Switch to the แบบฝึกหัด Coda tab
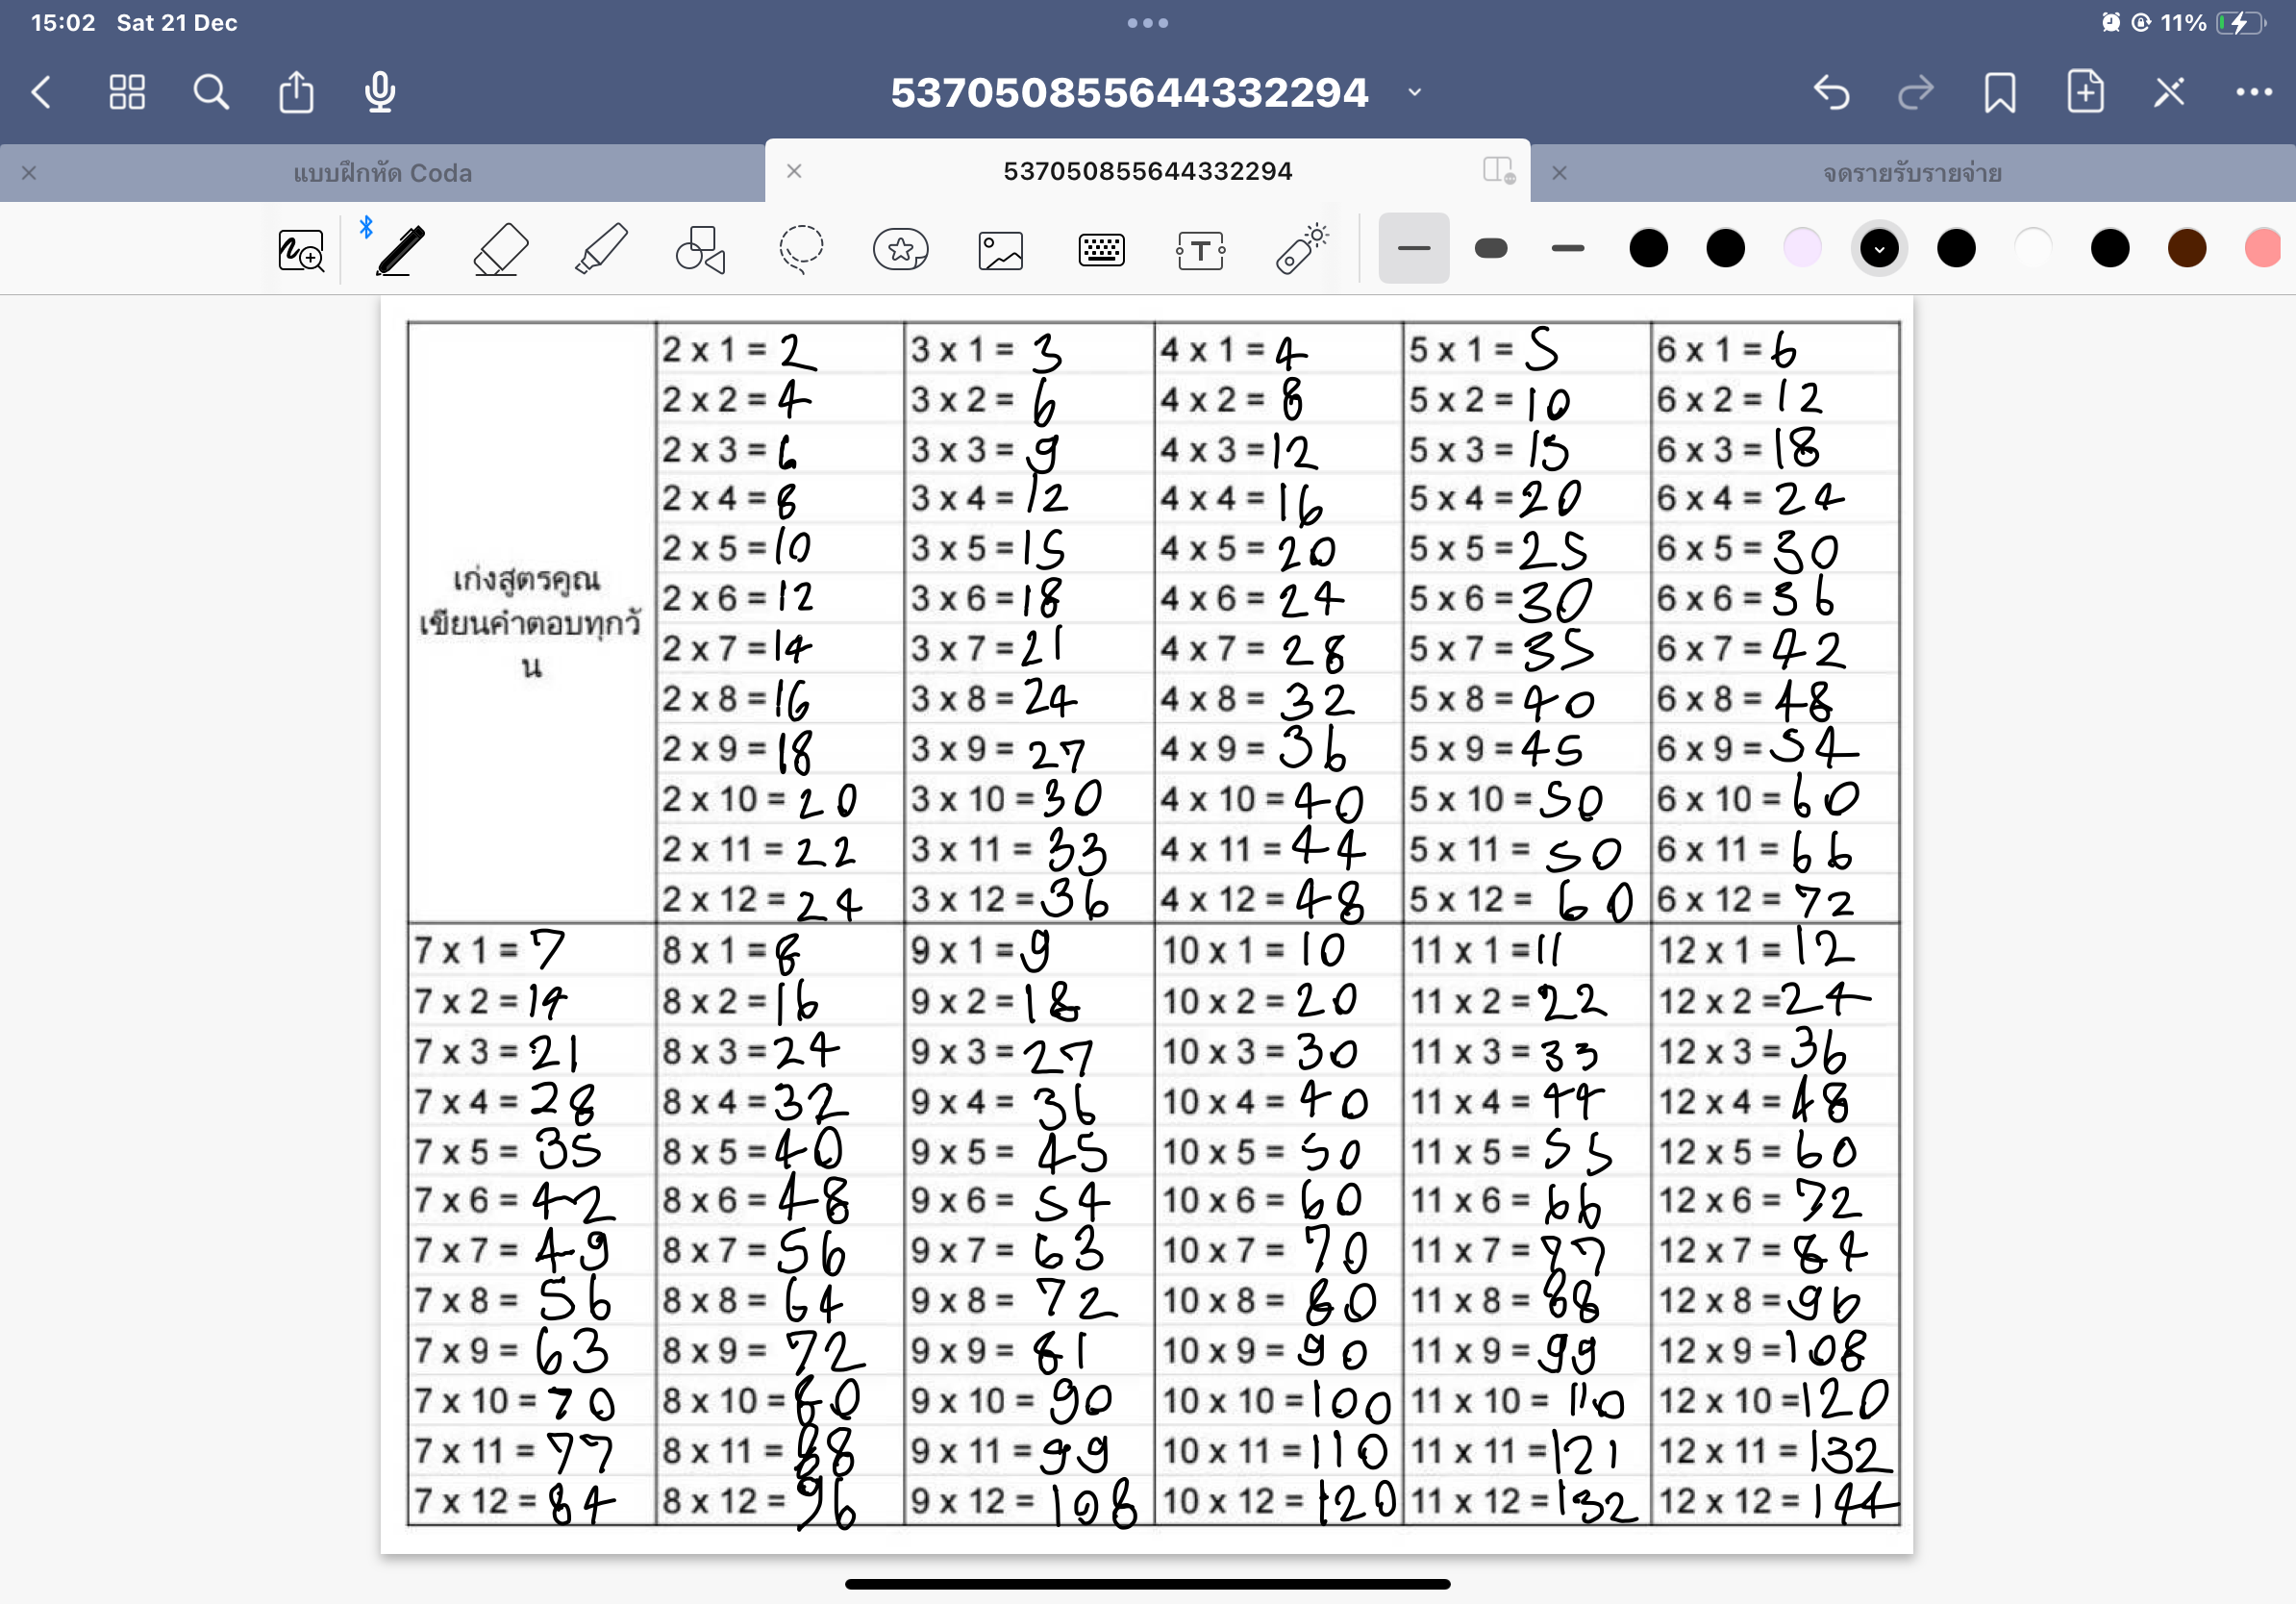The height and width of the screenshot is (1604, 2296). pos(382,173)
